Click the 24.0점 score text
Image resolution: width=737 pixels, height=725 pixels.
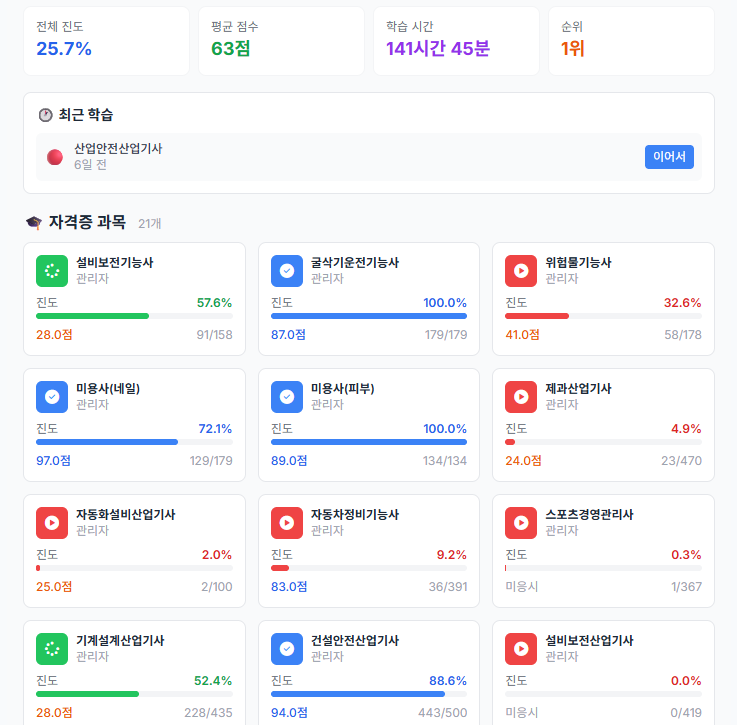pyautogui.click(x=523, y=461)
